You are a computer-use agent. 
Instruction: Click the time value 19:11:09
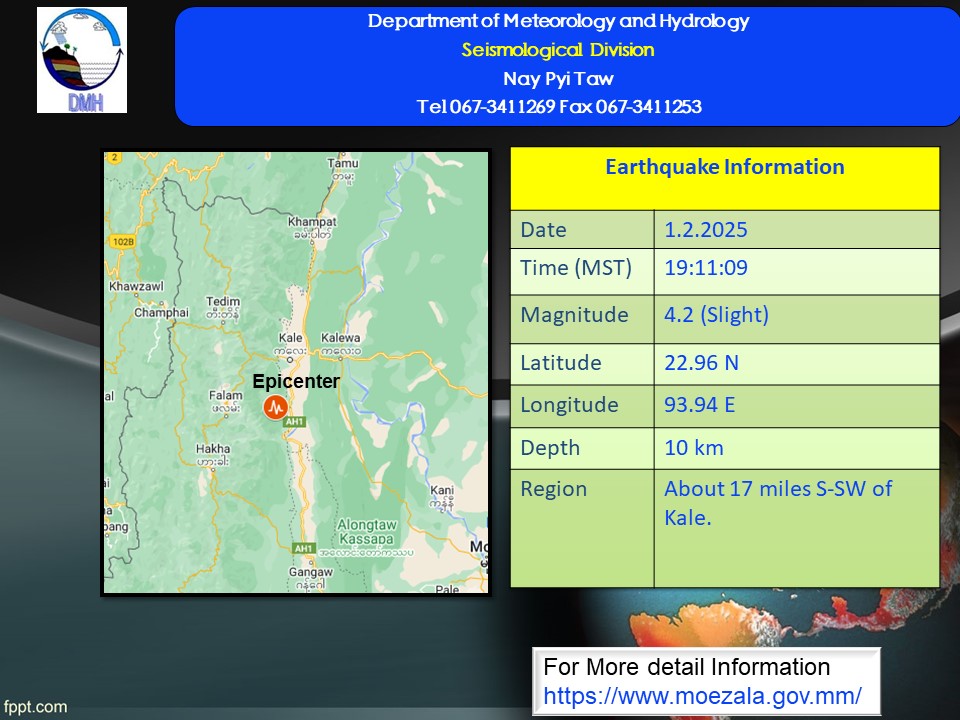706,268
